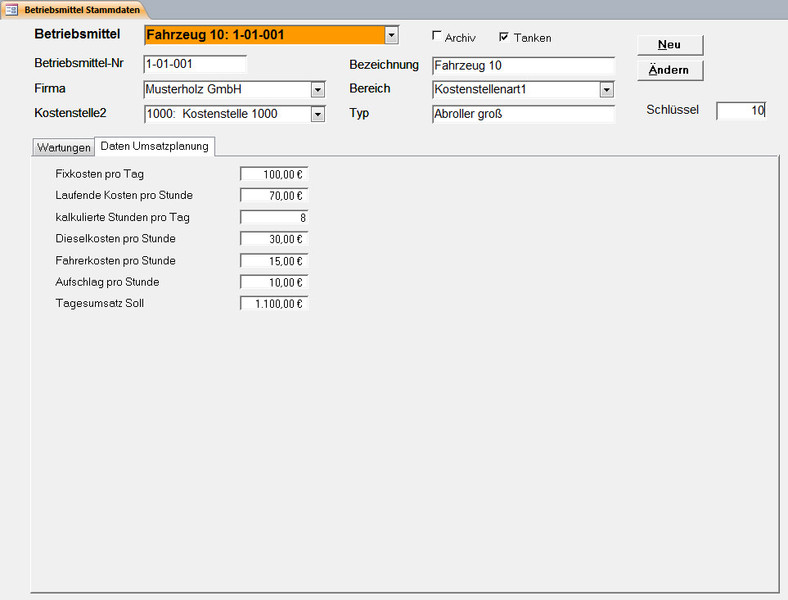Screen dimensions: 788x600
Task: Click the Fahrerkosten pro Stunde label
Action: pos(116,260)
